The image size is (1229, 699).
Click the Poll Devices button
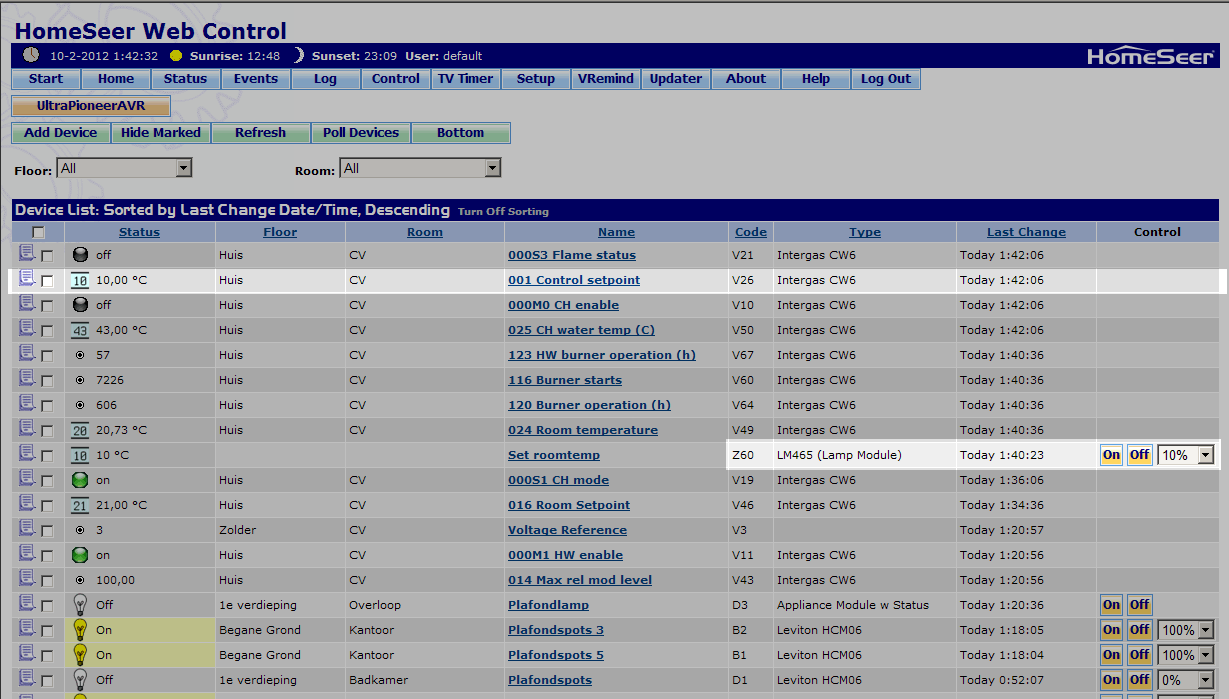pyautogui.click(x=361, y=133)
